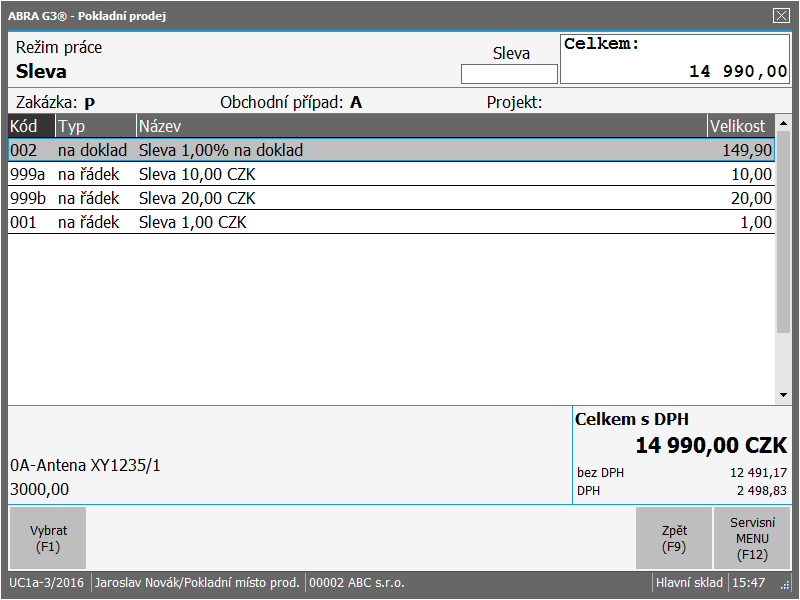Click the window resize grip icon
The width and height of the screenshot is (800, 600).
click(x=785, y=585)
